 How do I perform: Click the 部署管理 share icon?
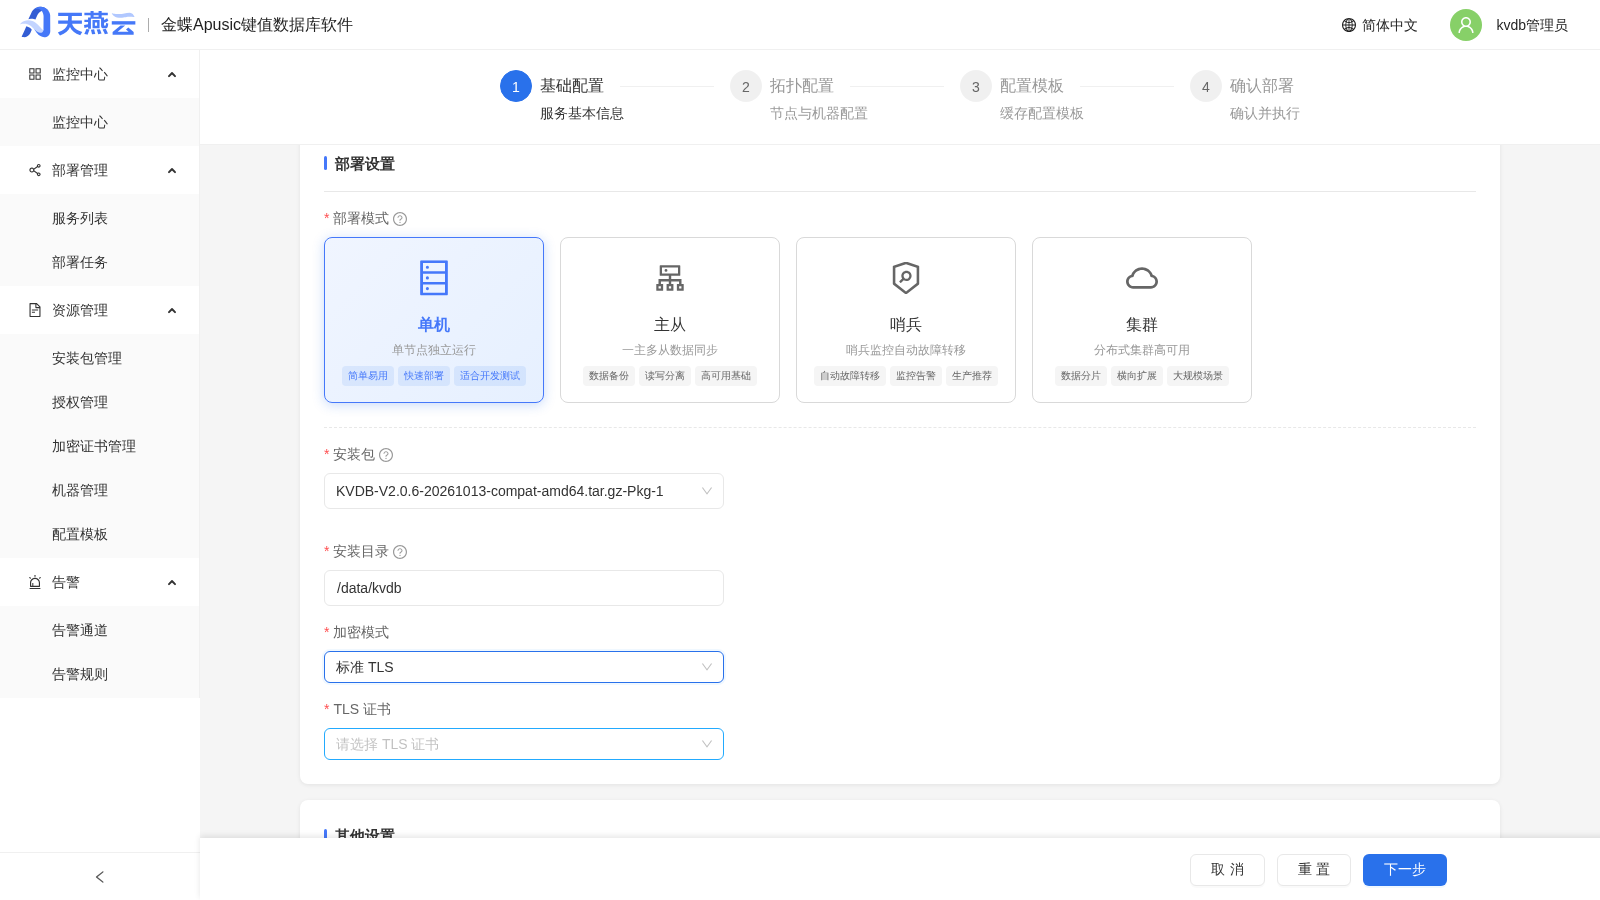tap(35, 170)
